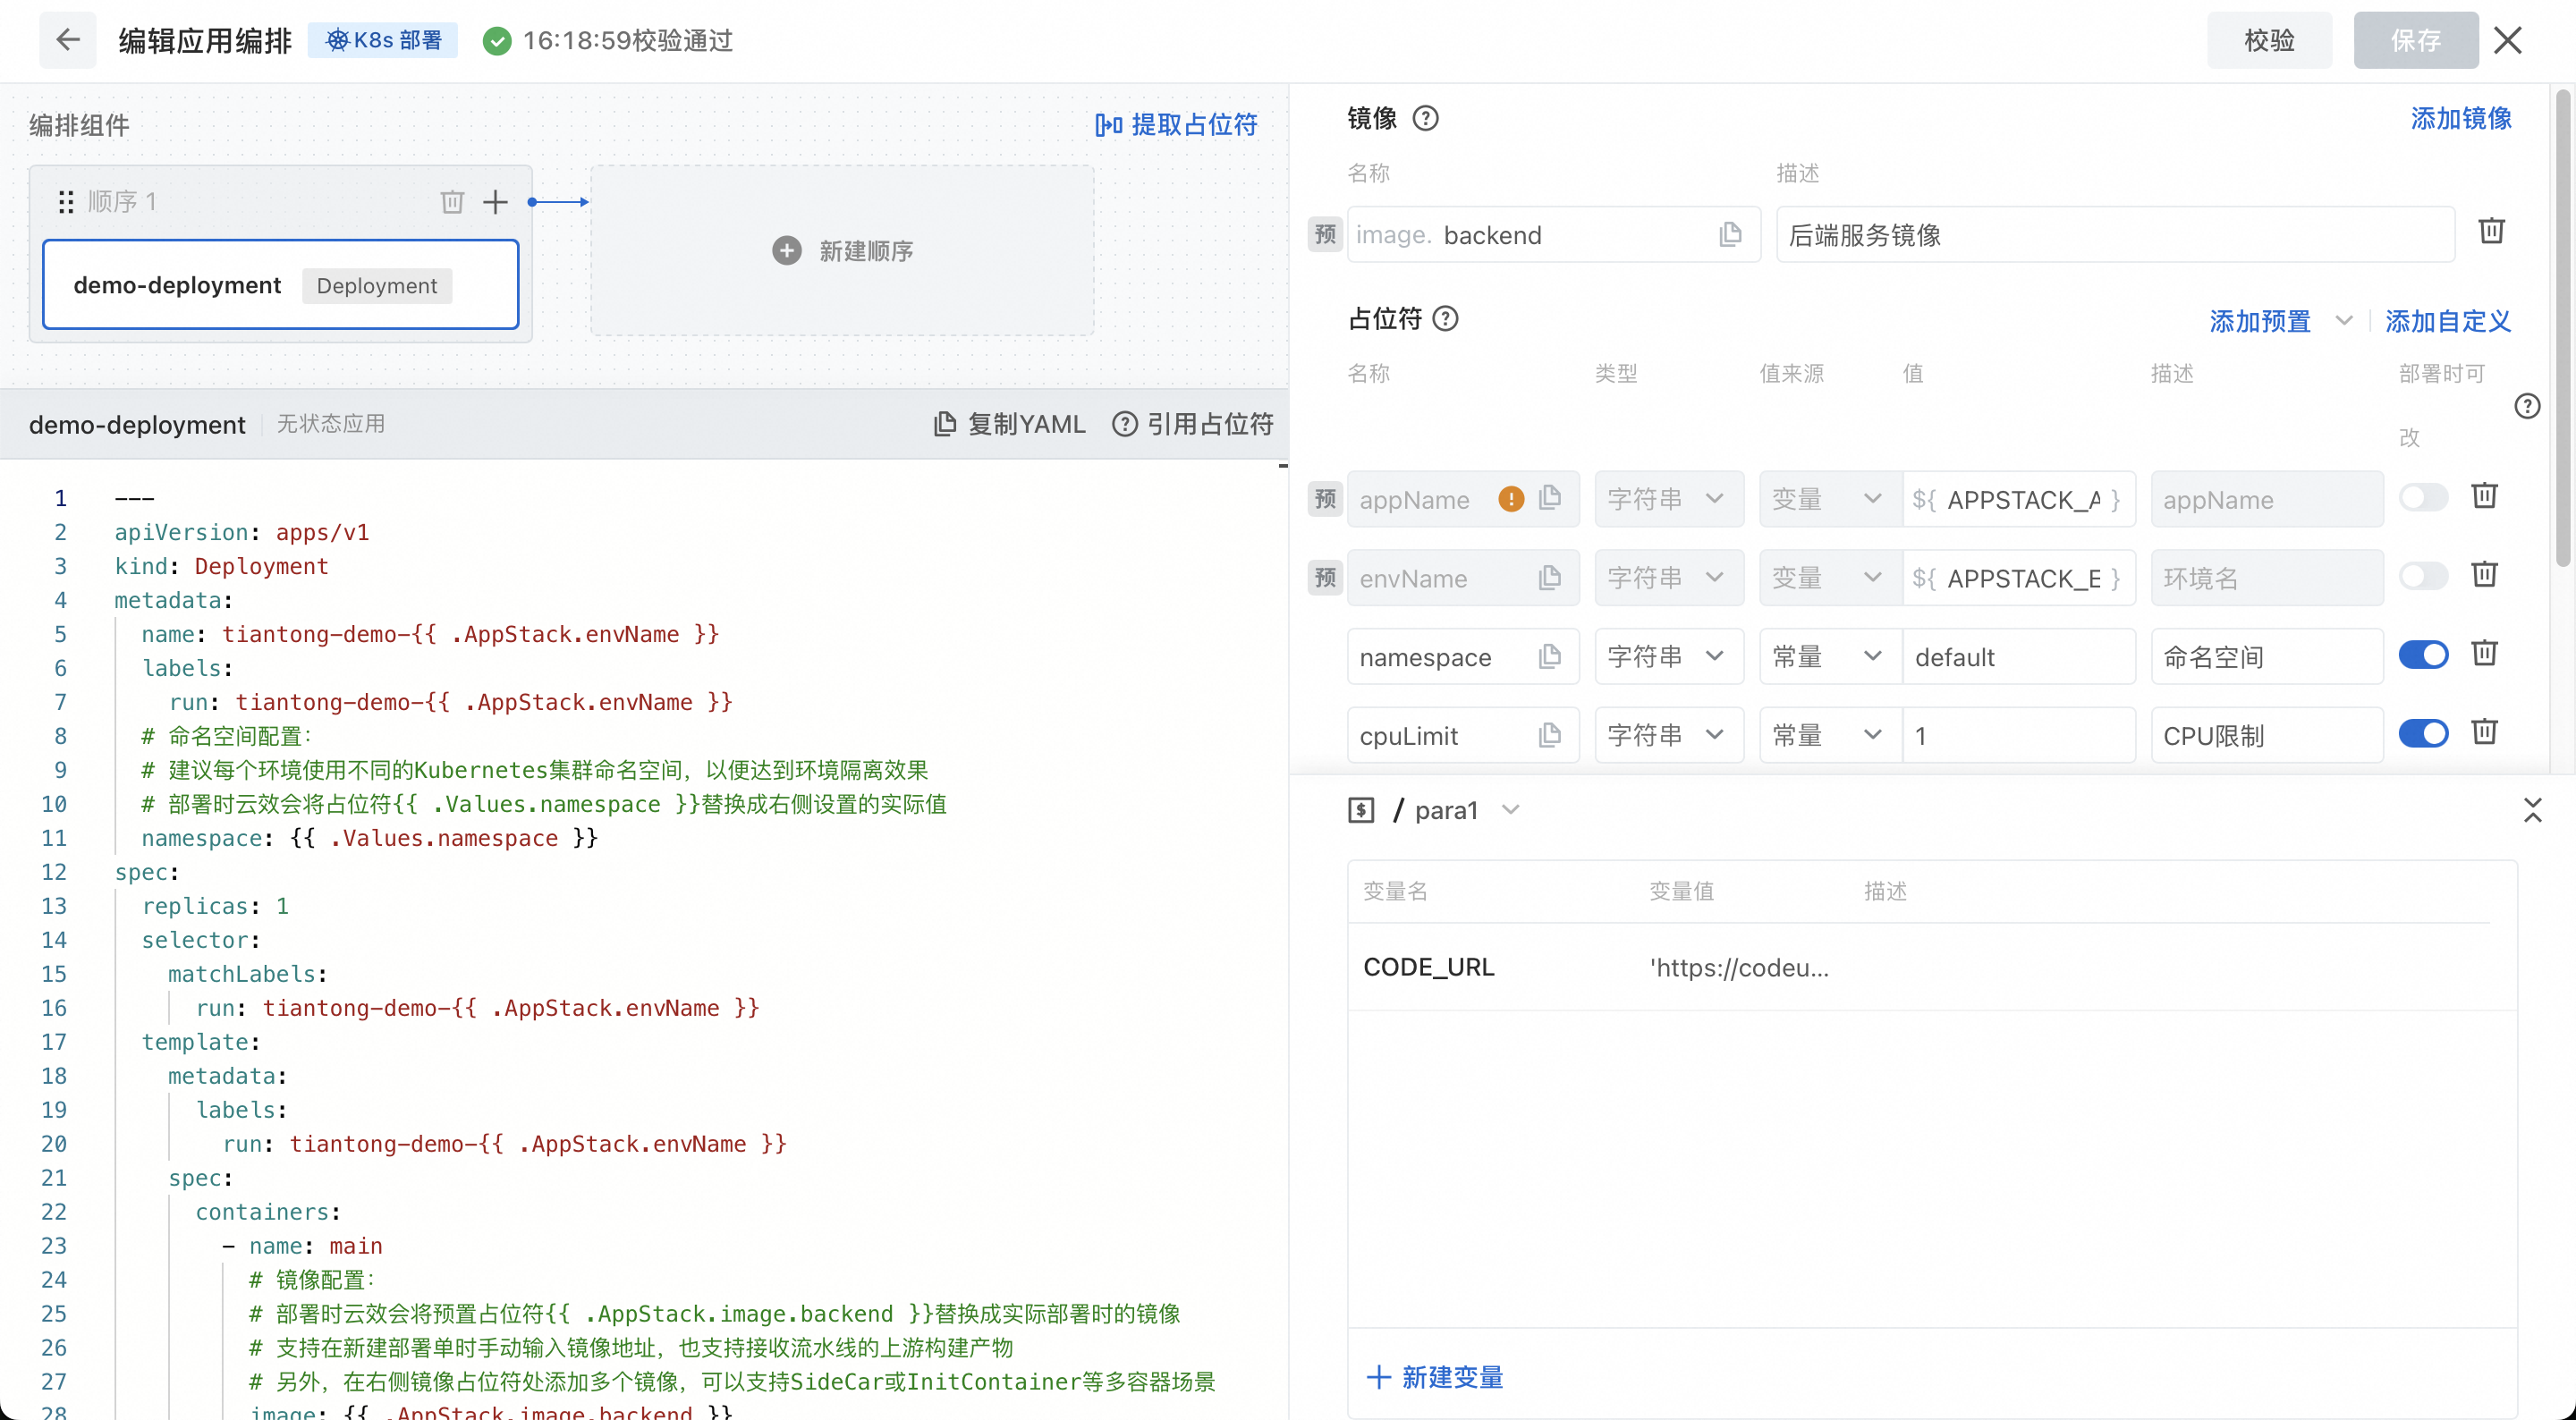
Task: Toggle the appName deploy-time switch
Action: point(2423,497)
